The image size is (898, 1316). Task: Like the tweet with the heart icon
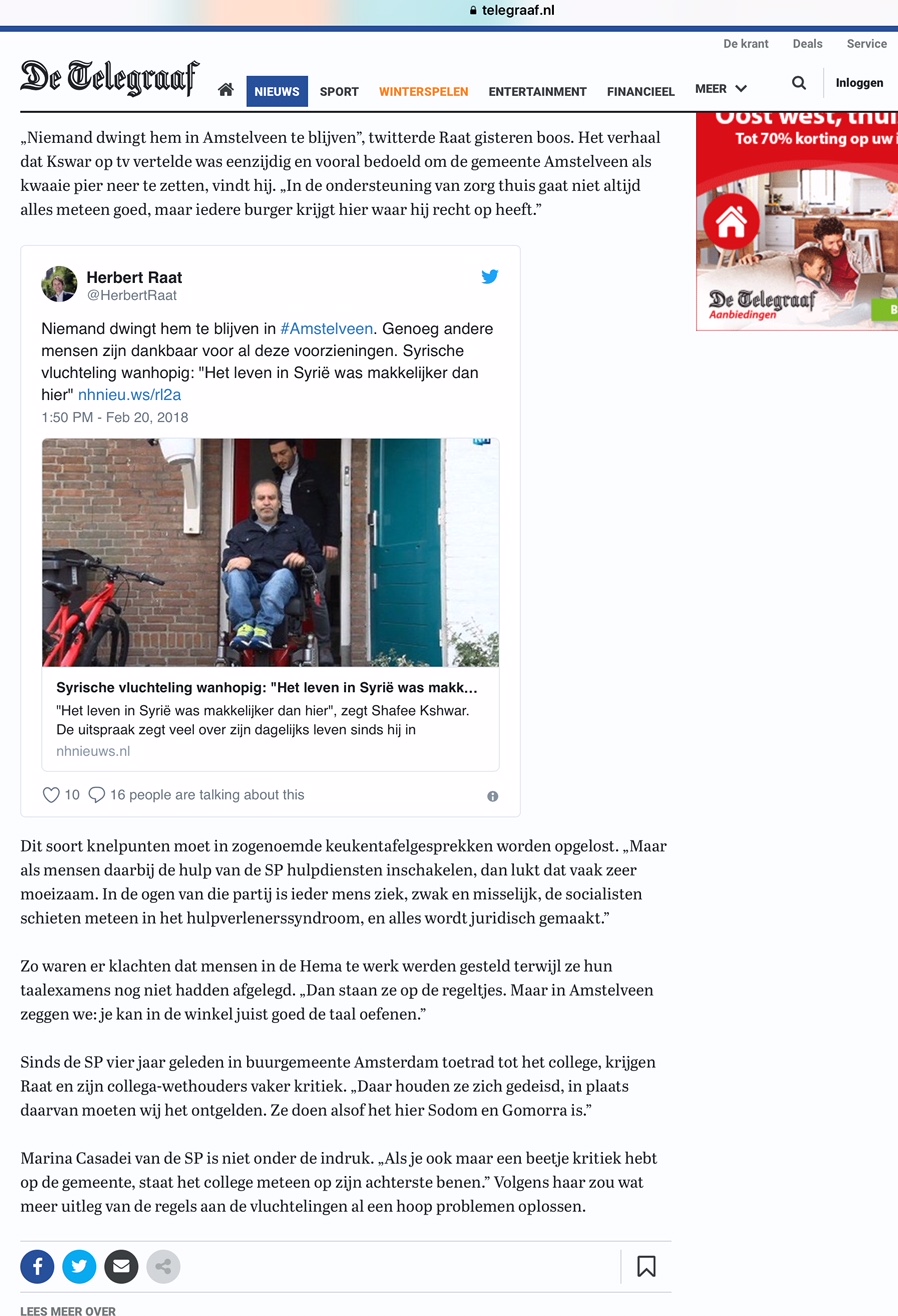click(x=51, y=795)
